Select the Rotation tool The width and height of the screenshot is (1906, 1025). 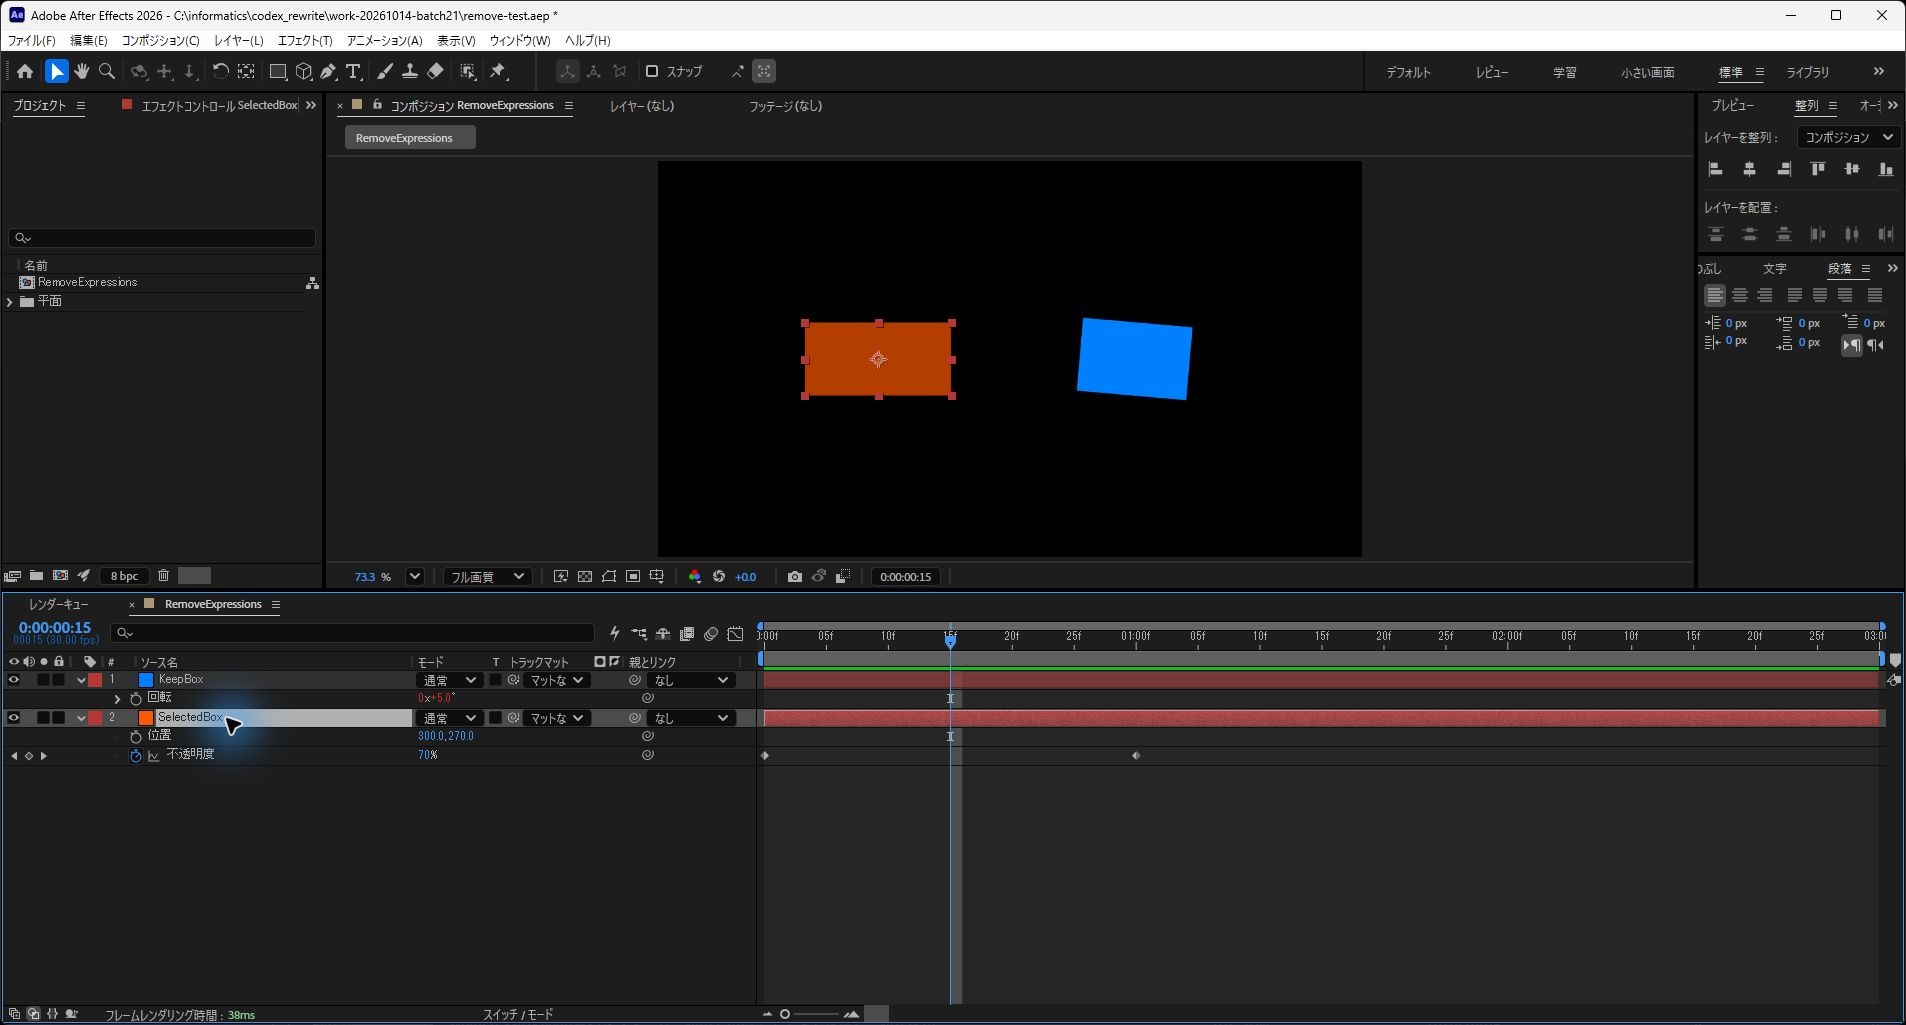pos(220,71)
